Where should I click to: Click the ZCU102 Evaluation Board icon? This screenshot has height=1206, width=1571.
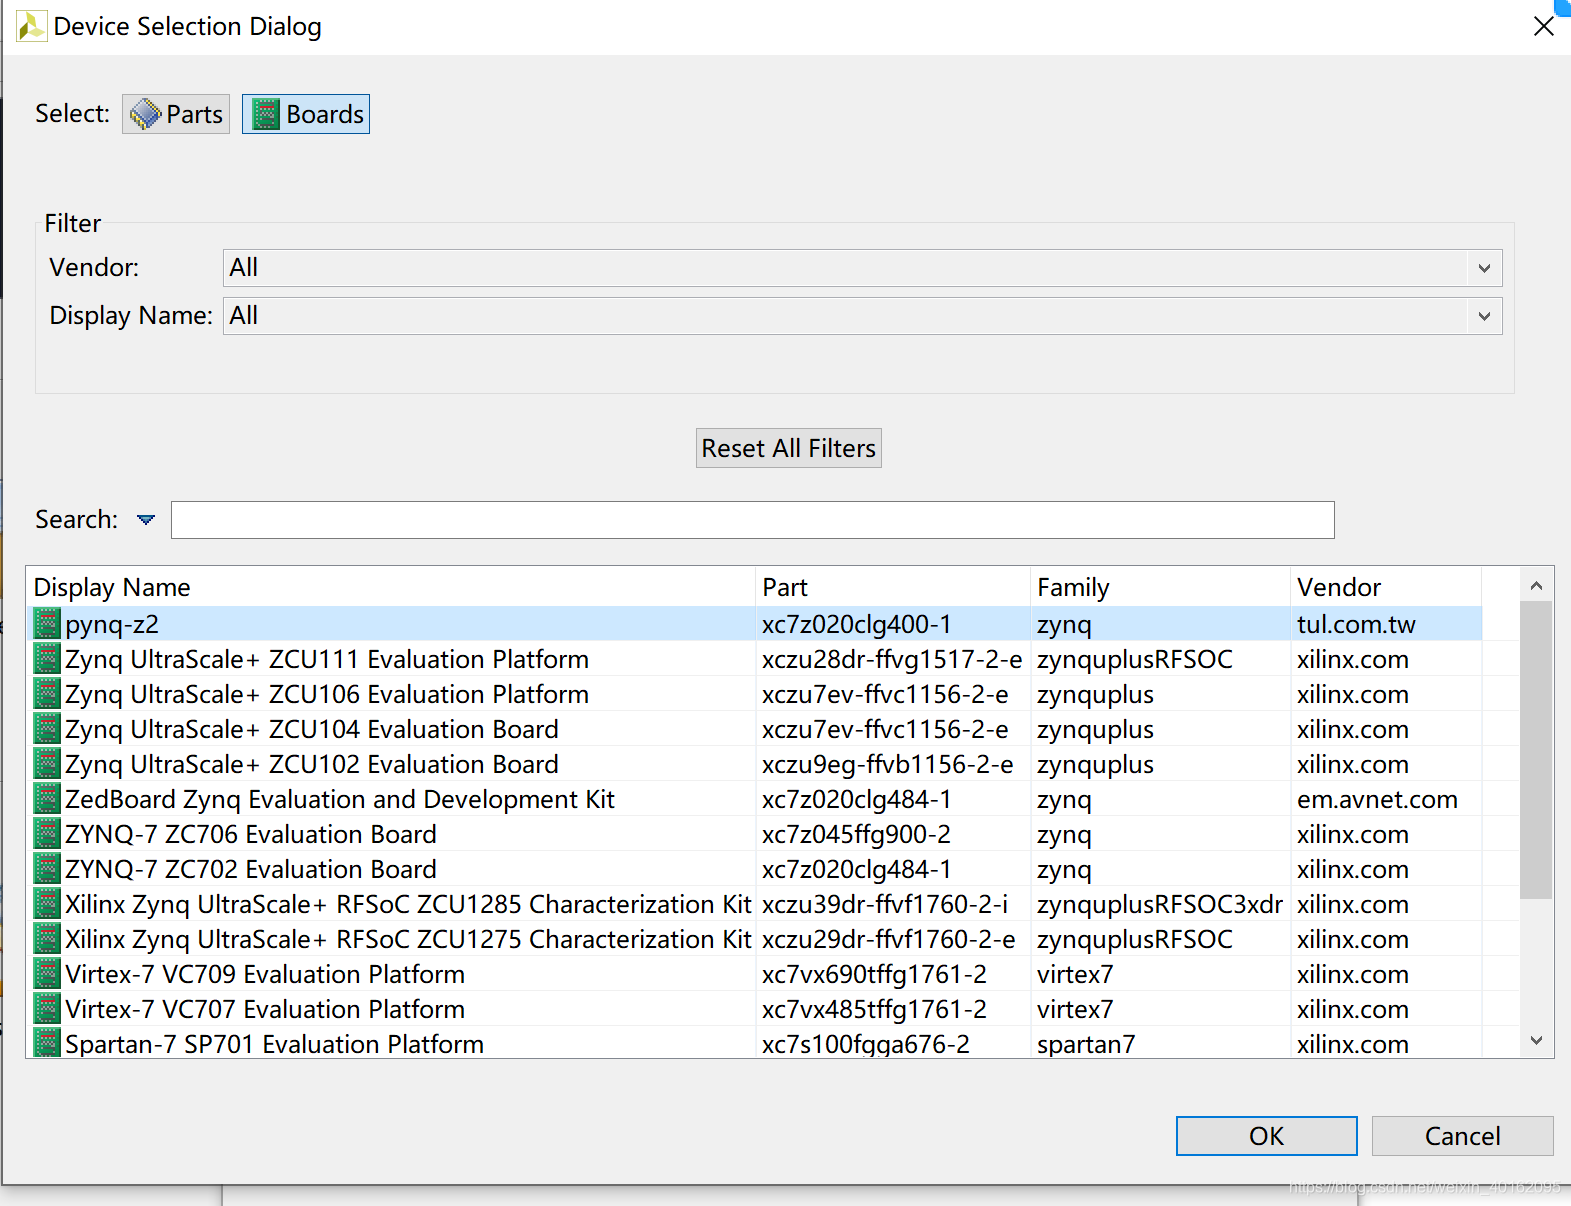click(x=47, y=764)
